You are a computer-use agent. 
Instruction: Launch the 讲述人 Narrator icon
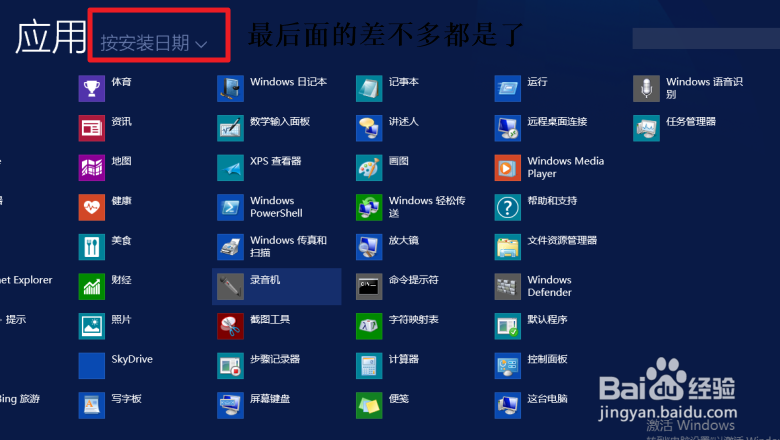click(x=369, y=128)
